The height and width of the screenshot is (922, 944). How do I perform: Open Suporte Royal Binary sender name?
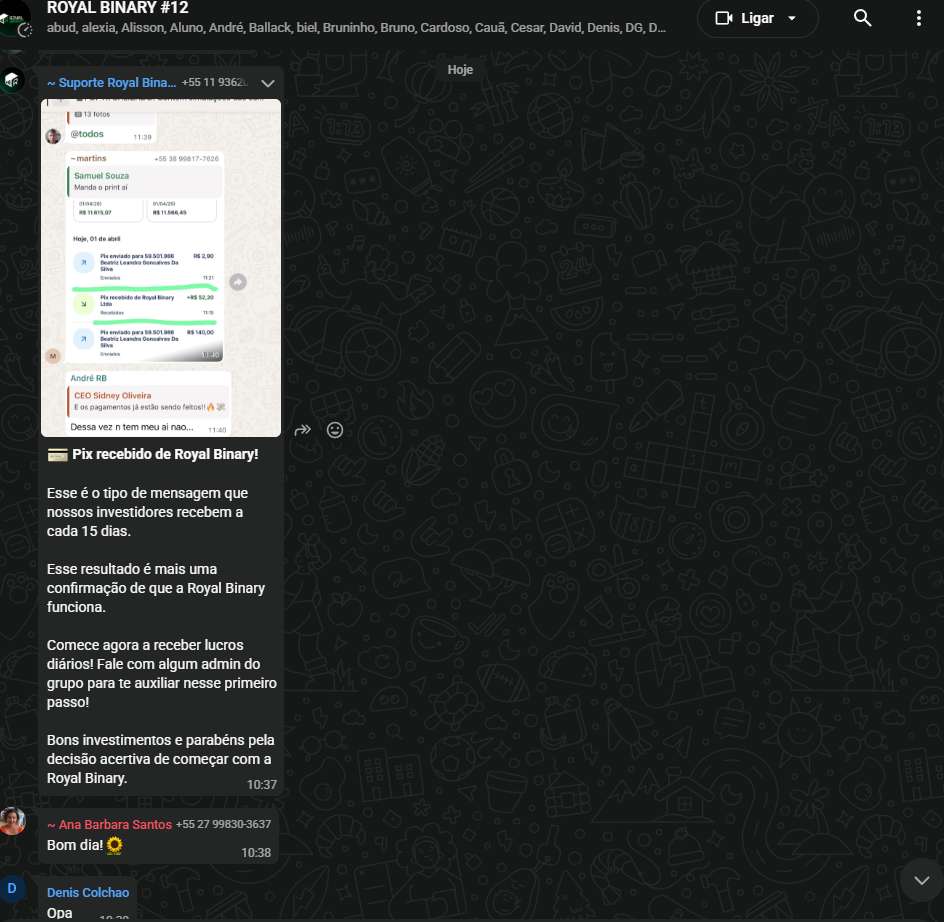112,83
